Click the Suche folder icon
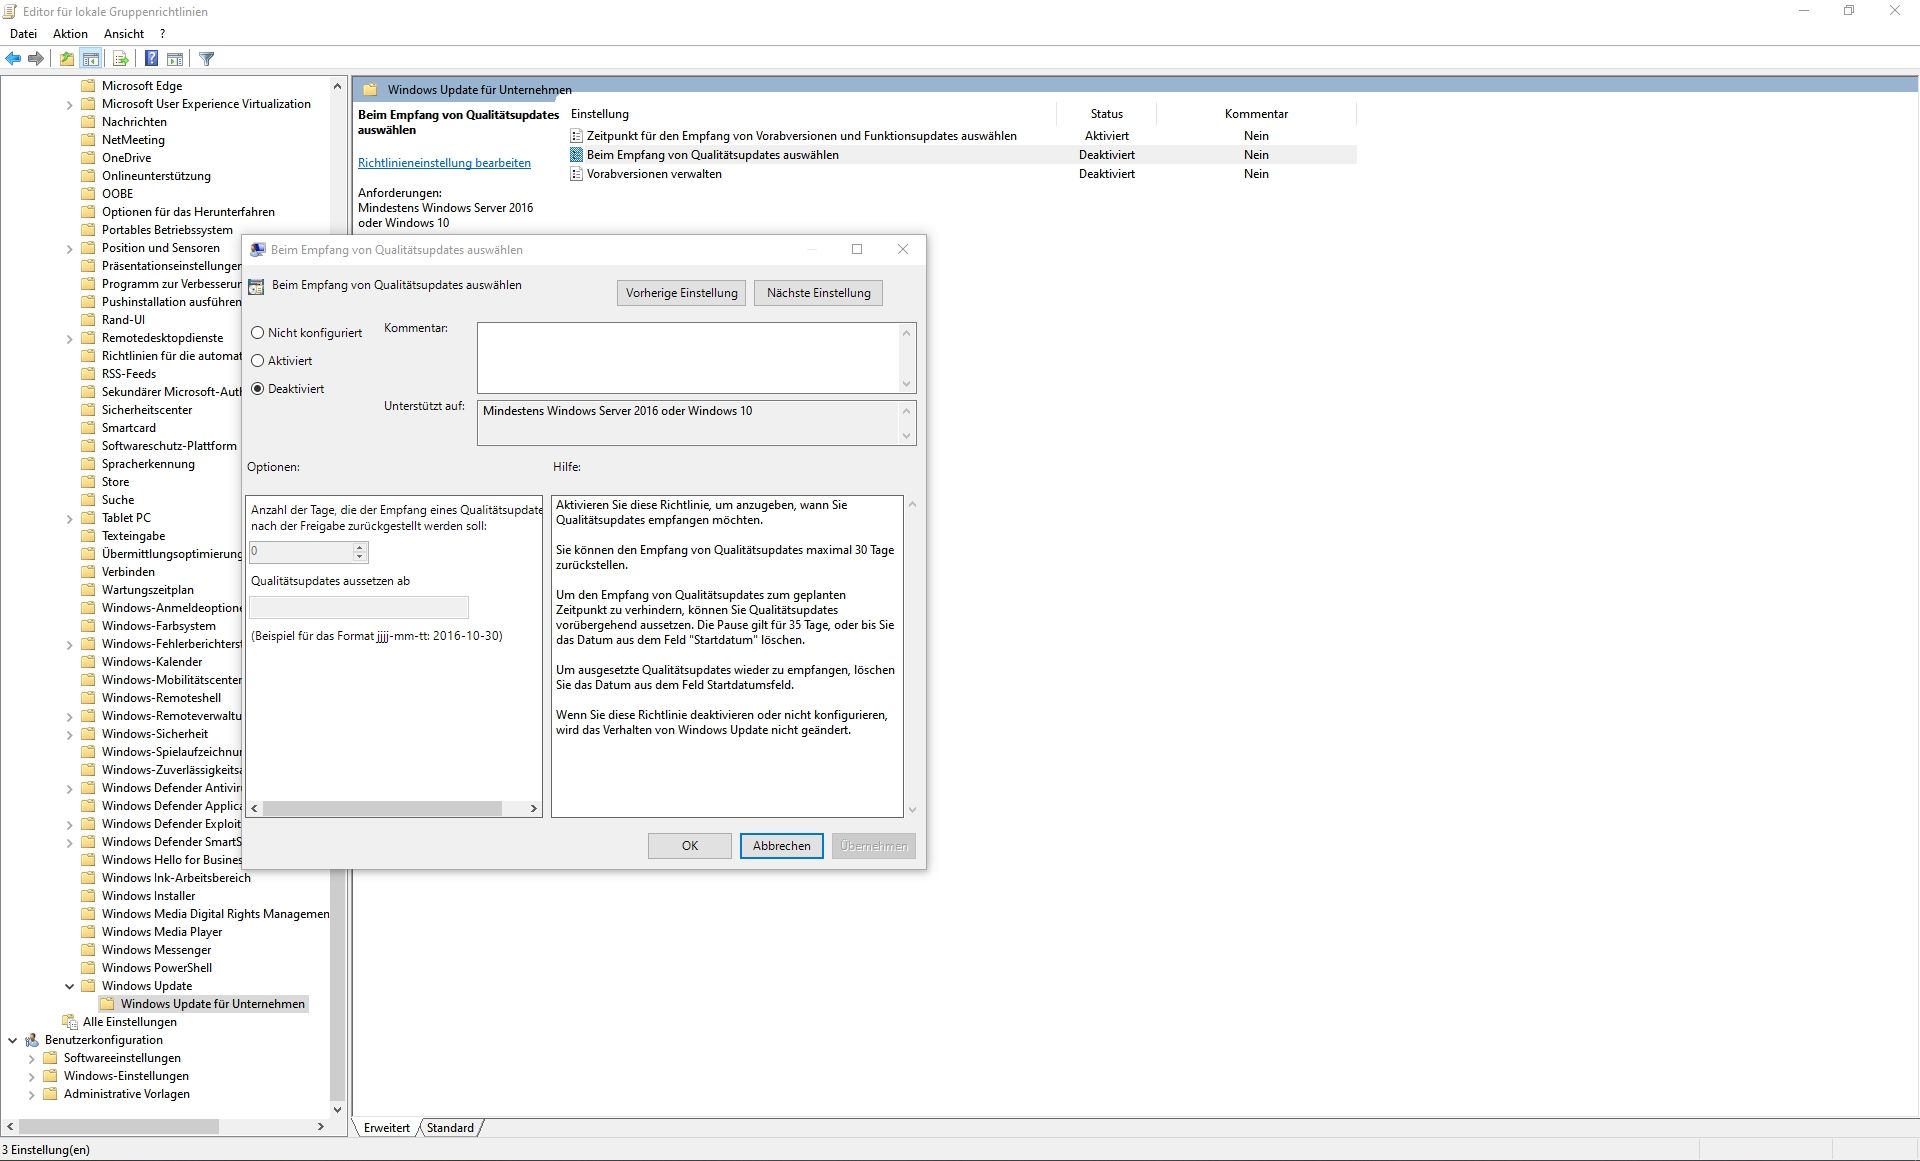 coord(88,500)
